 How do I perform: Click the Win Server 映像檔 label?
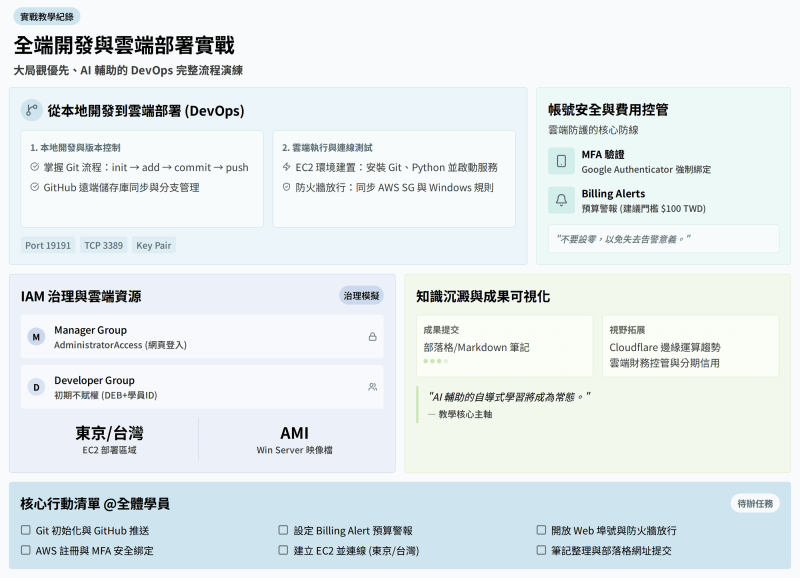(294, 450)
